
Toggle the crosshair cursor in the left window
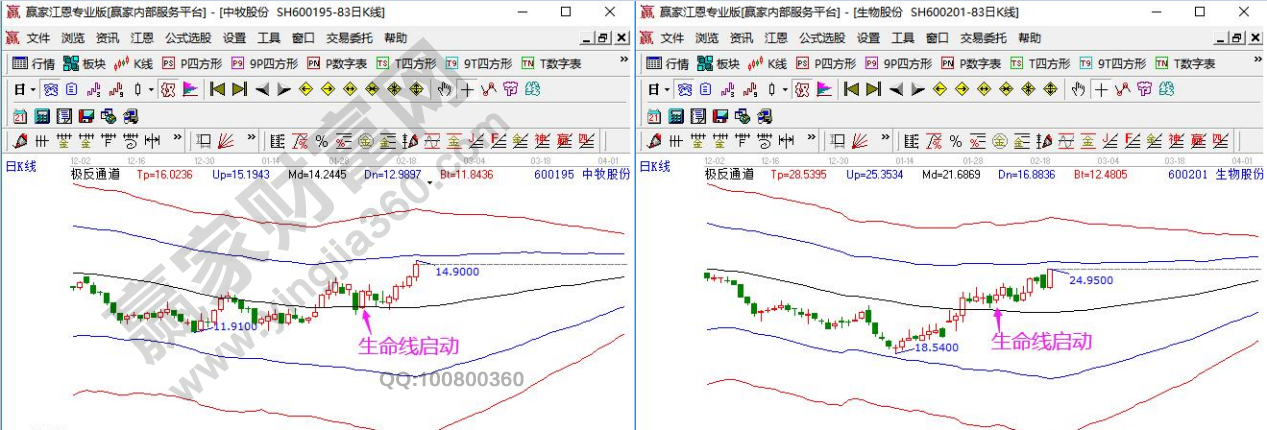(467, 89)
